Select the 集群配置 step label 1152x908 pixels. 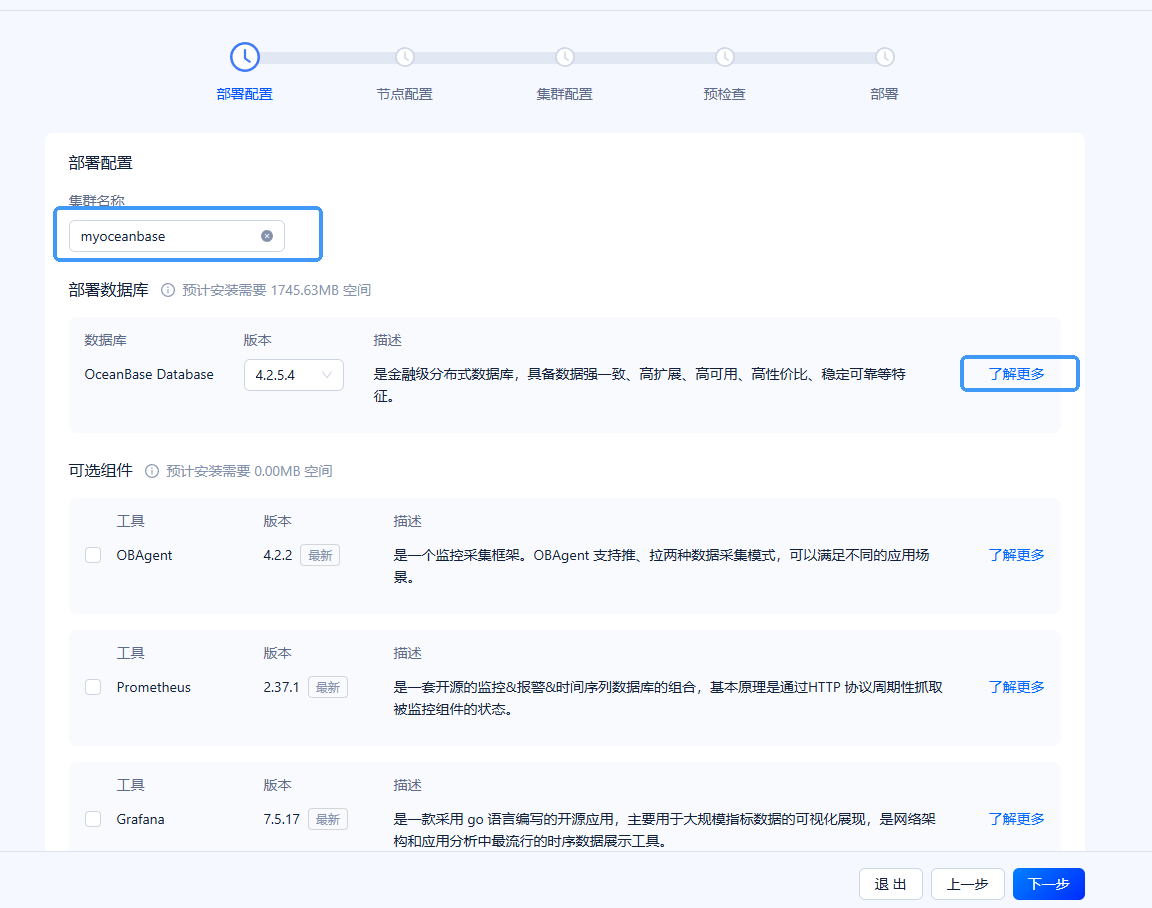[x=564, y=94]
